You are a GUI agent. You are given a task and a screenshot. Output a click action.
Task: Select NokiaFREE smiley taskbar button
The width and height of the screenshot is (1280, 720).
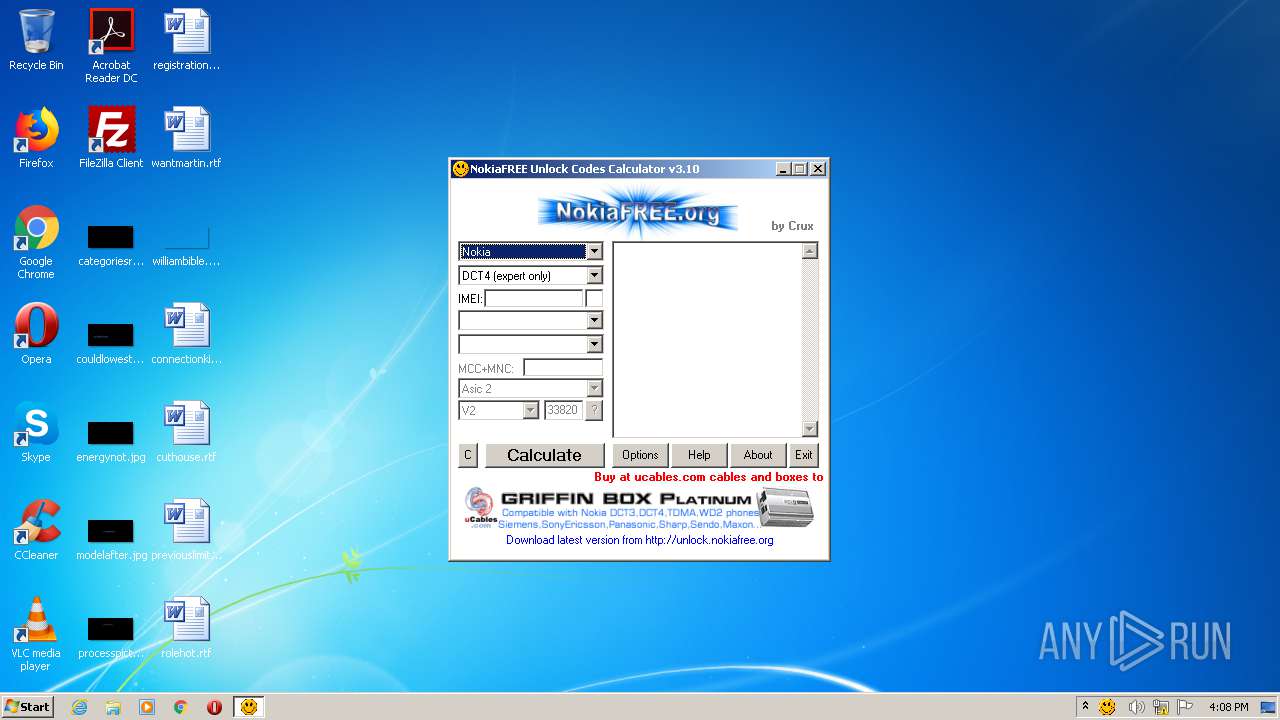pos(249,707)
